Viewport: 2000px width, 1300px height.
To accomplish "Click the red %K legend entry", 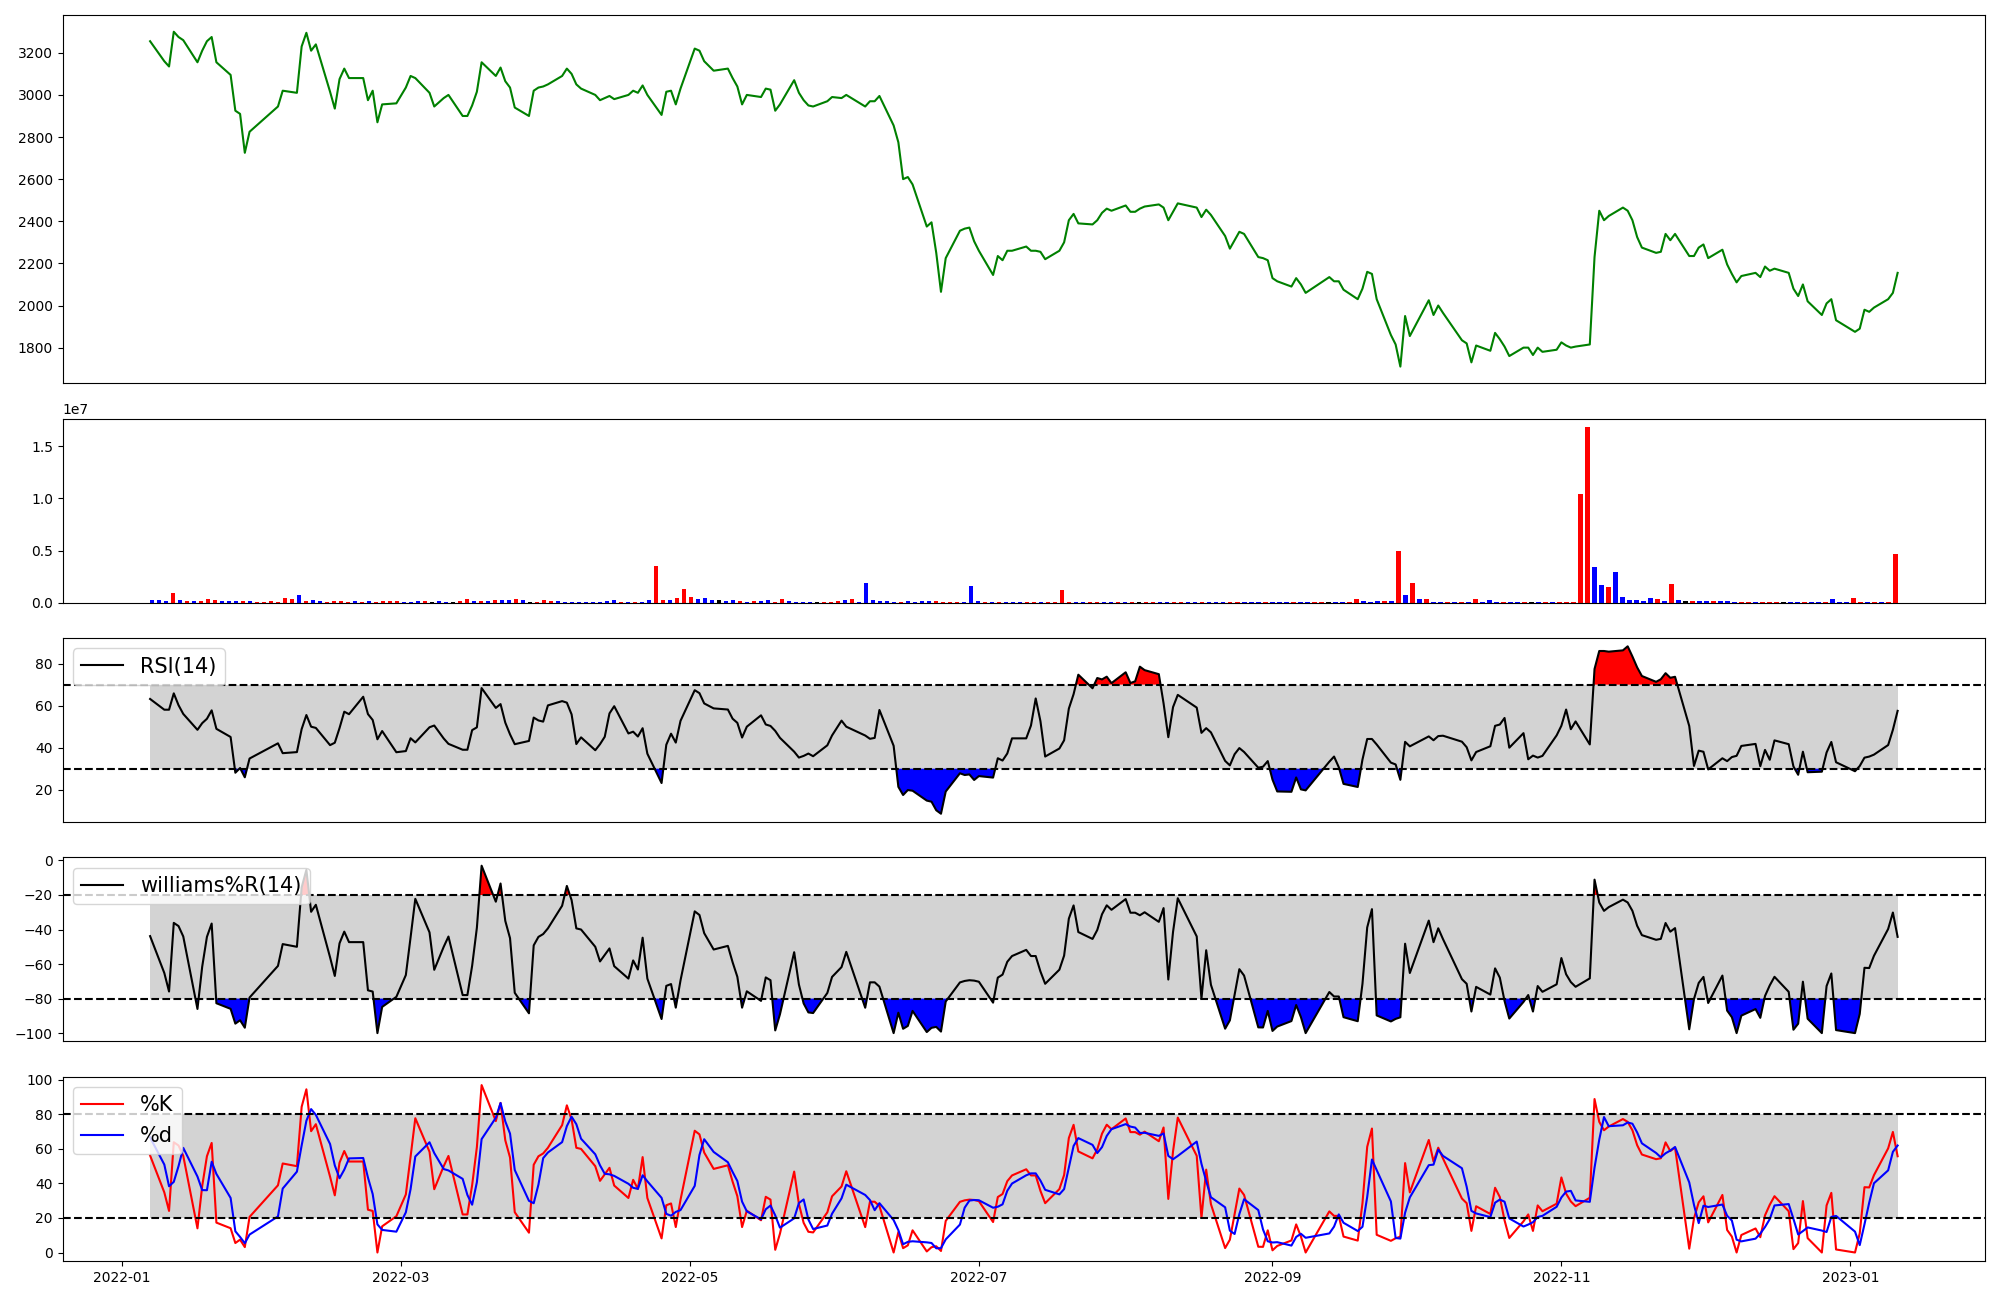I will (155, 1104).
